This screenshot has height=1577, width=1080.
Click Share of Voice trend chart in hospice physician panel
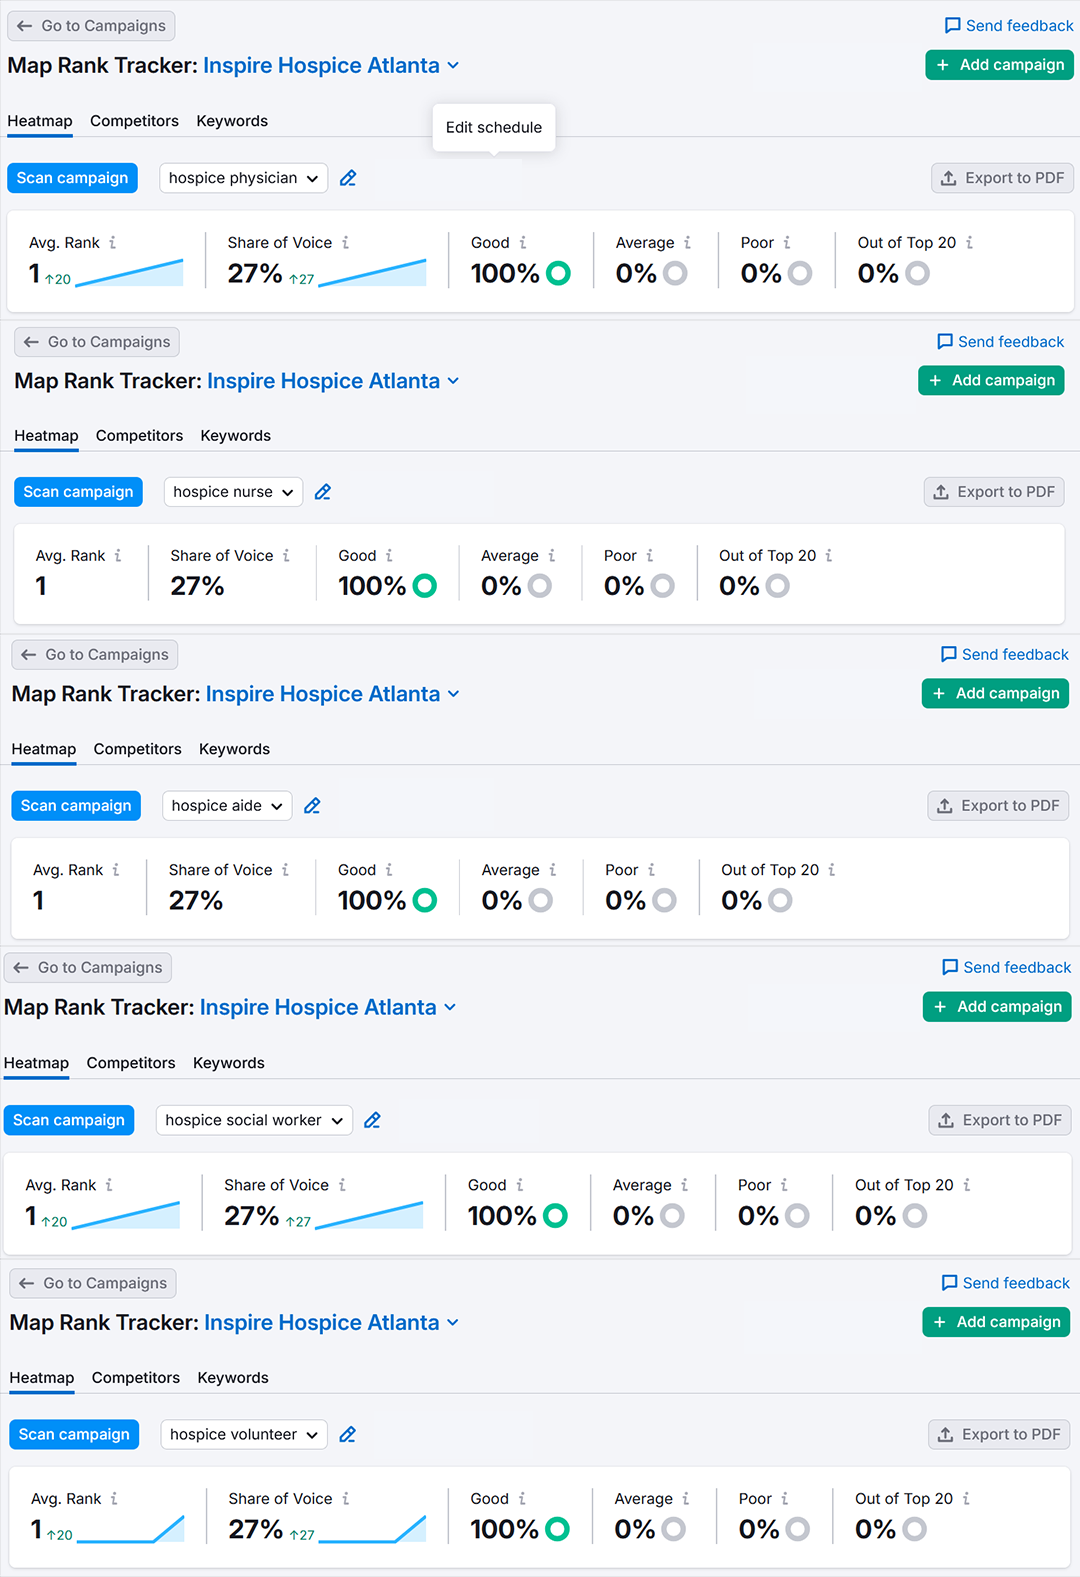(x=372, y=273)
